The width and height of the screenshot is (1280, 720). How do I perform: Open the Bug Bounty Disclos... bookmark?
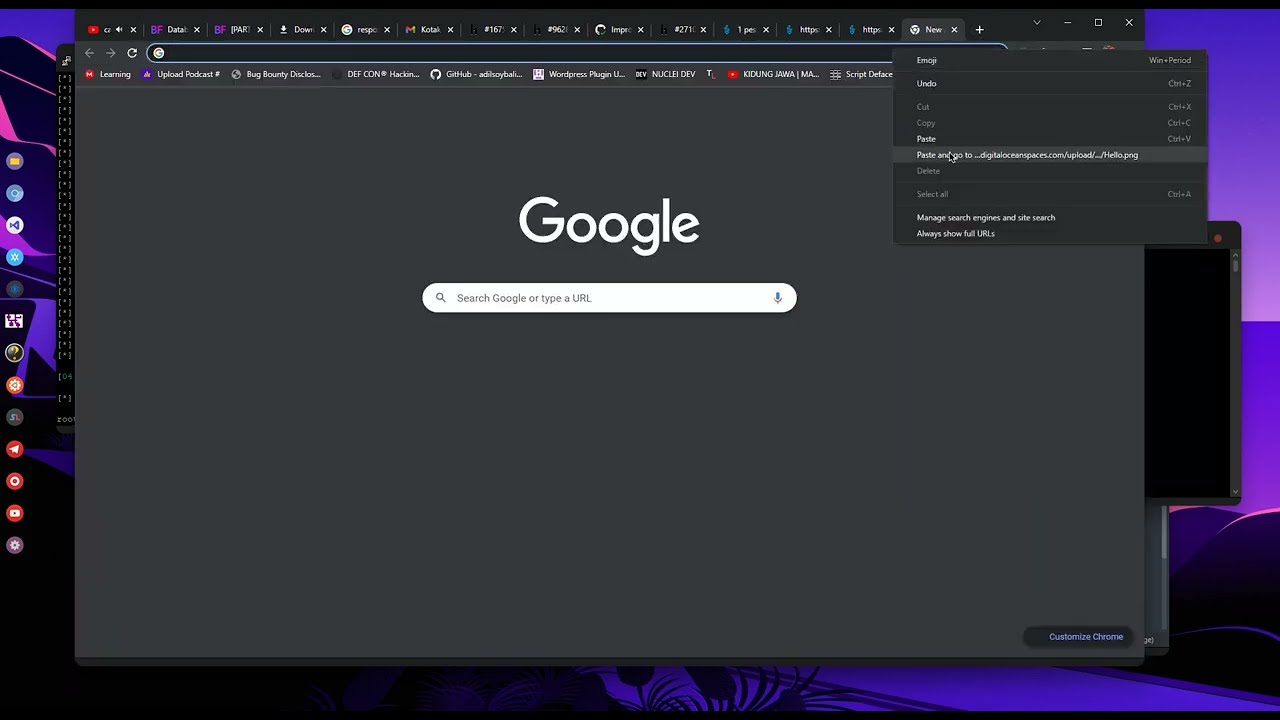[x=276, y=74]
